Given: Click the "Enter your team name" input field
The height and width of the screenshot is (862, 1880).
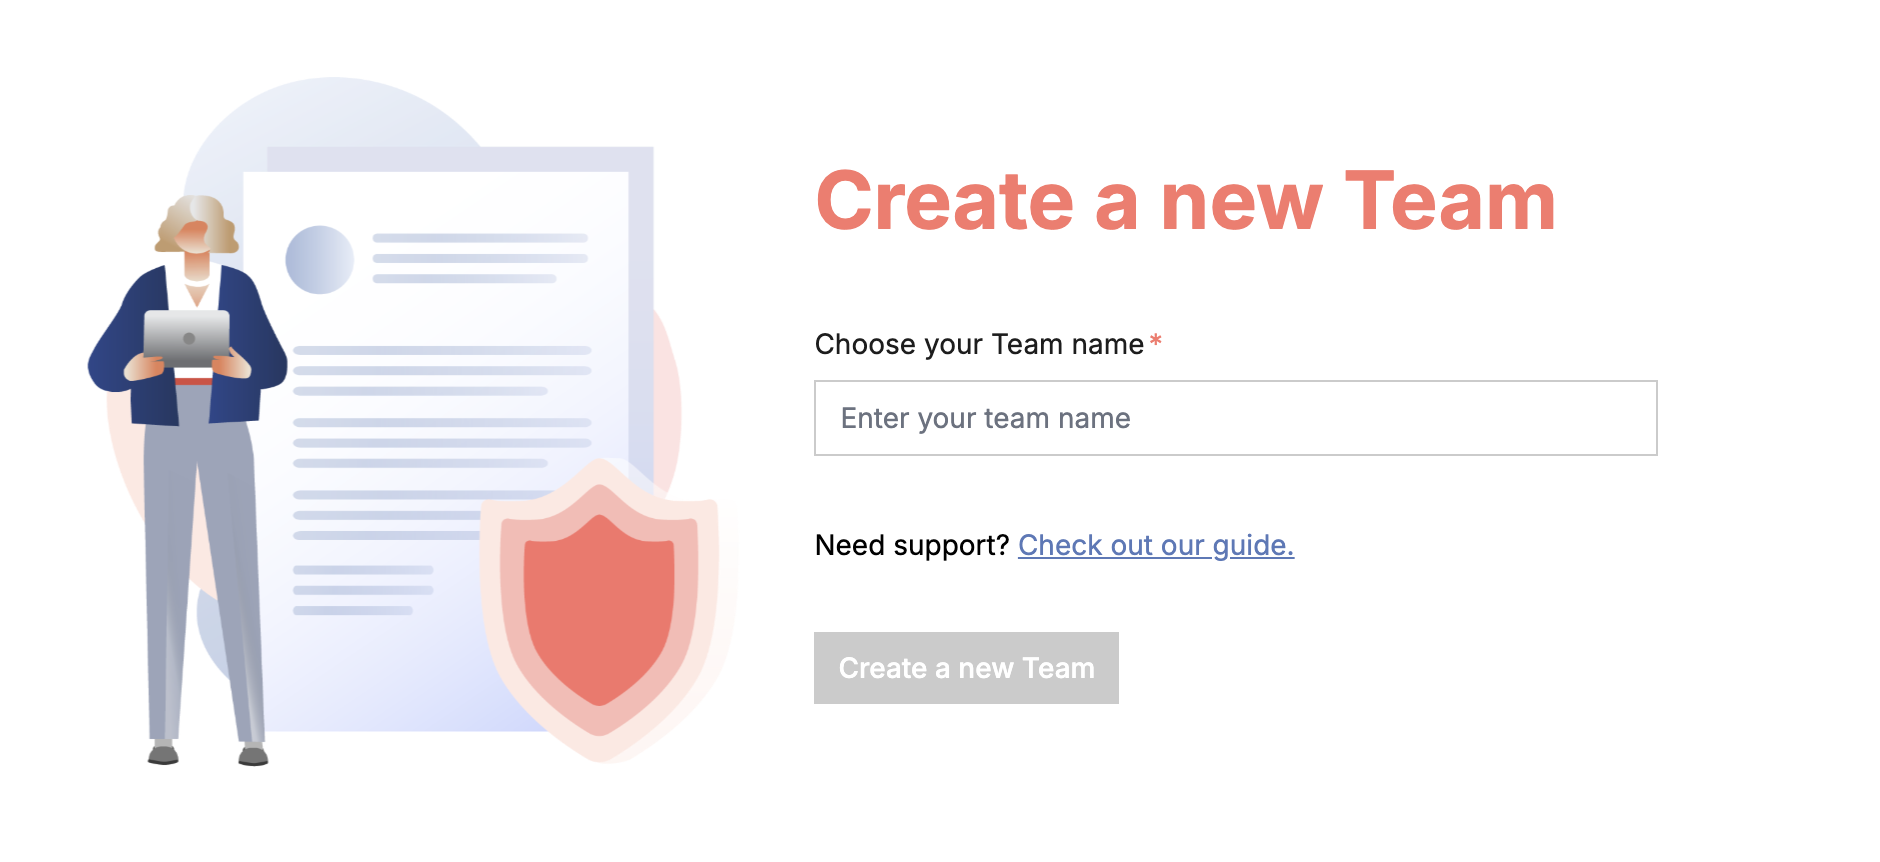Looking at the screenshot, I should [1235, 418].
